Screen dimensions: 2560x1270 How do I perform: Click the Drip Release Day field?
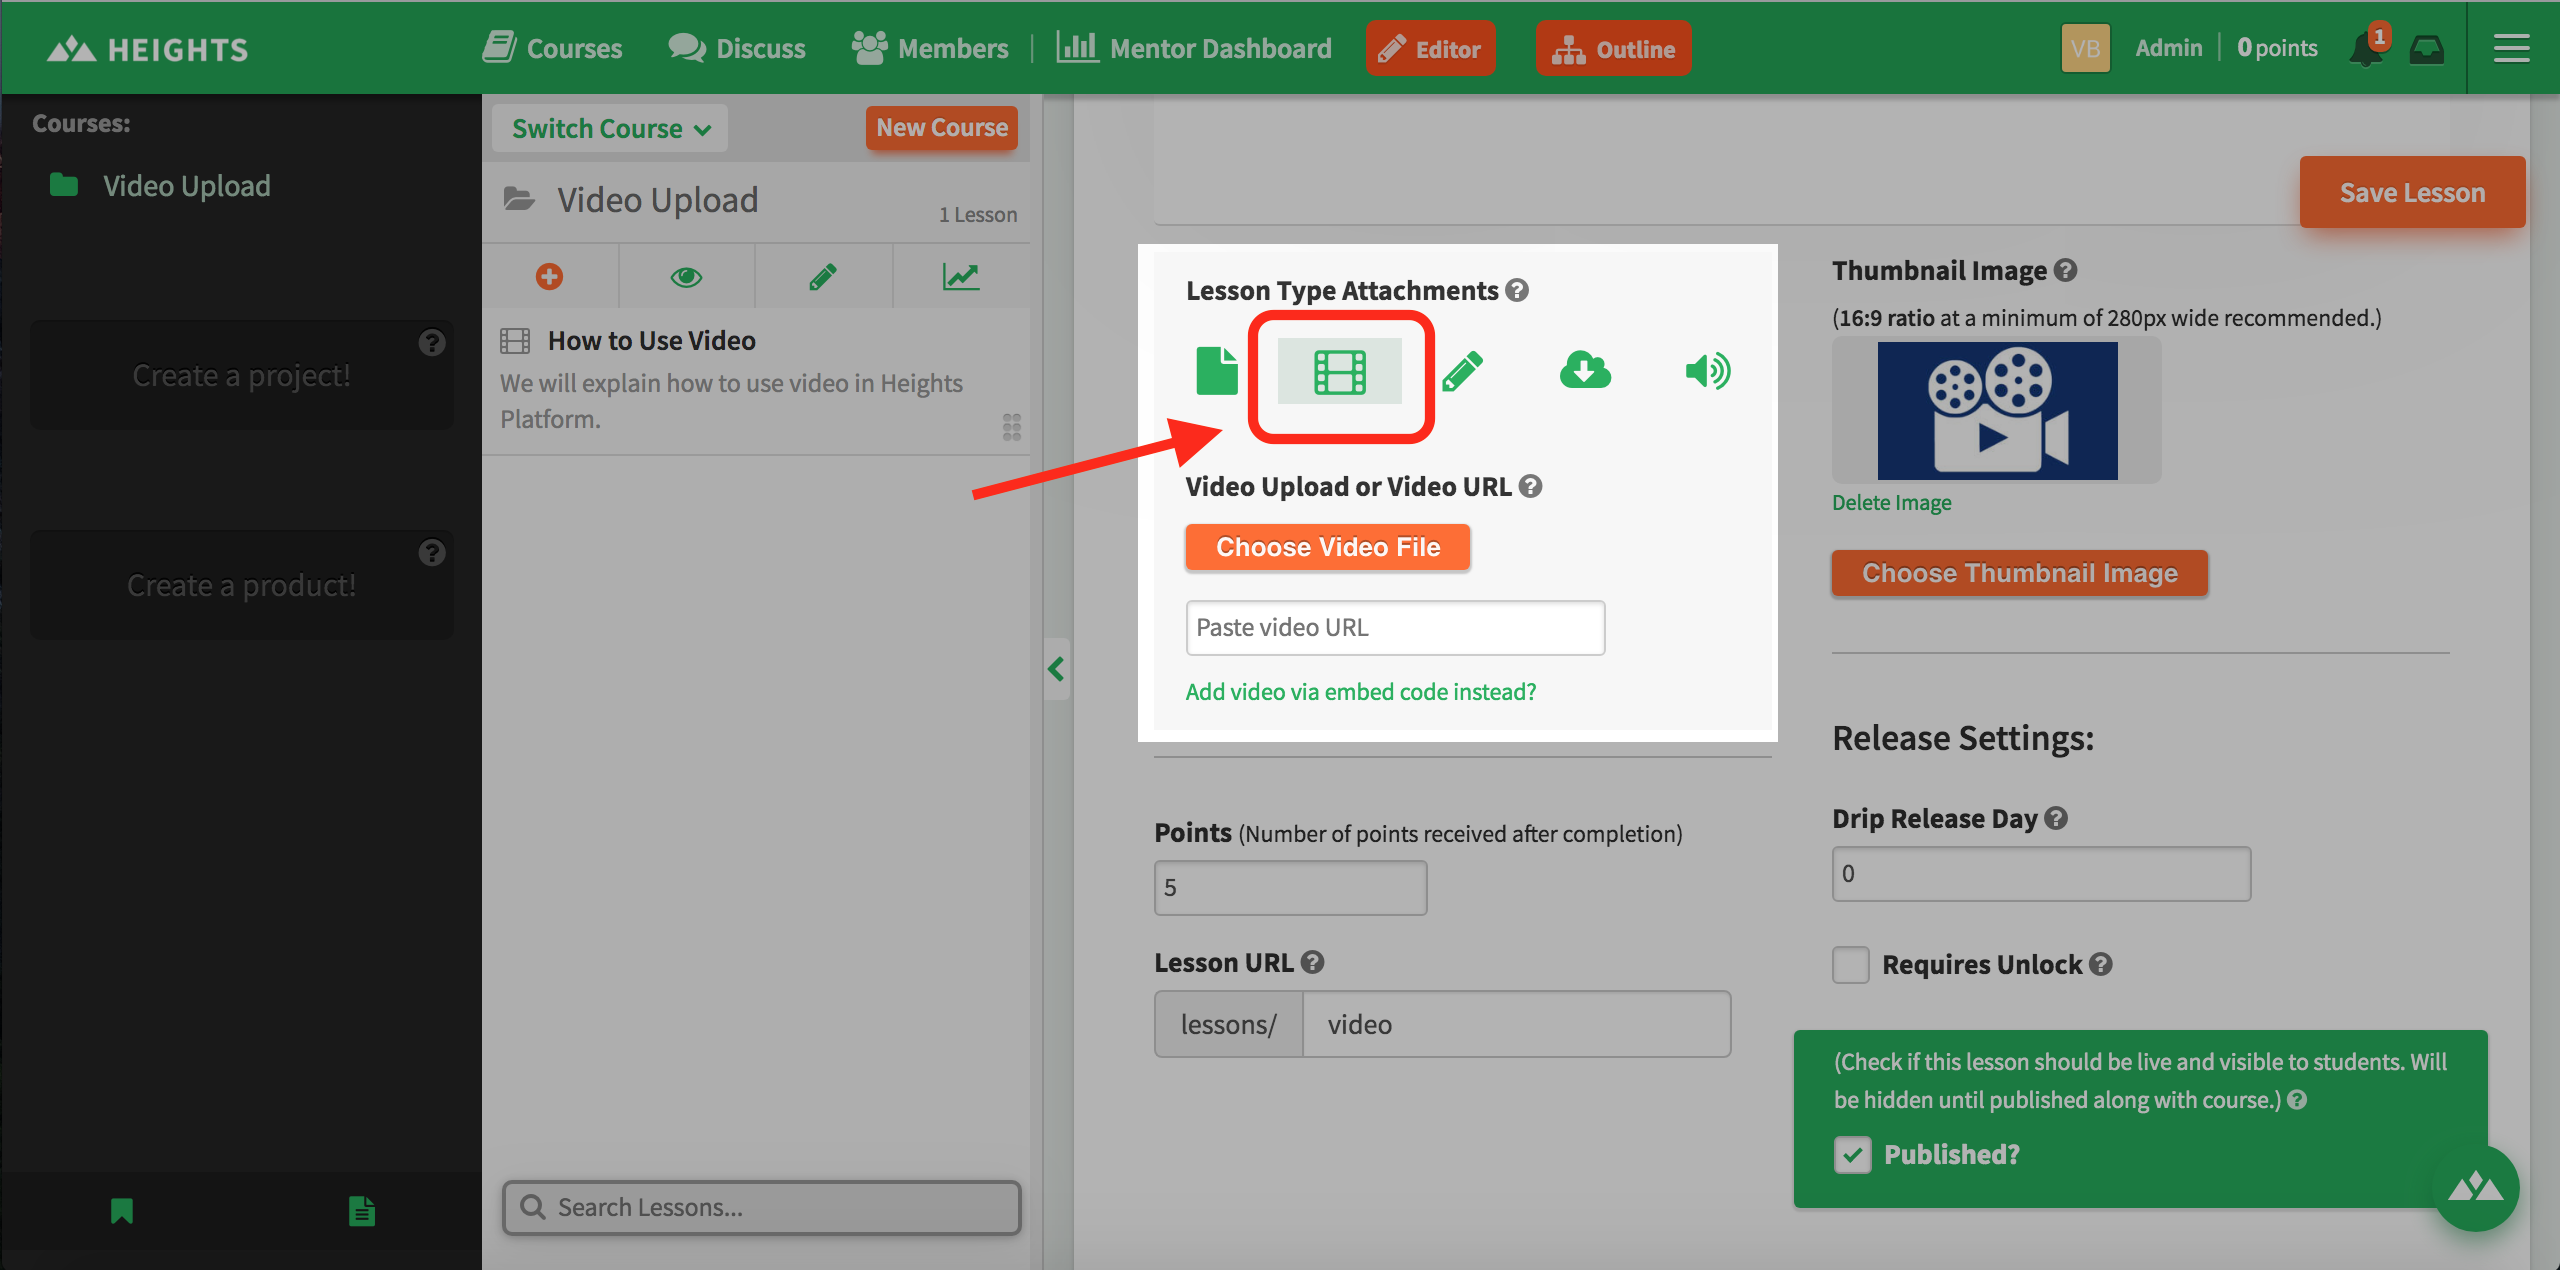pos(2041,874)
